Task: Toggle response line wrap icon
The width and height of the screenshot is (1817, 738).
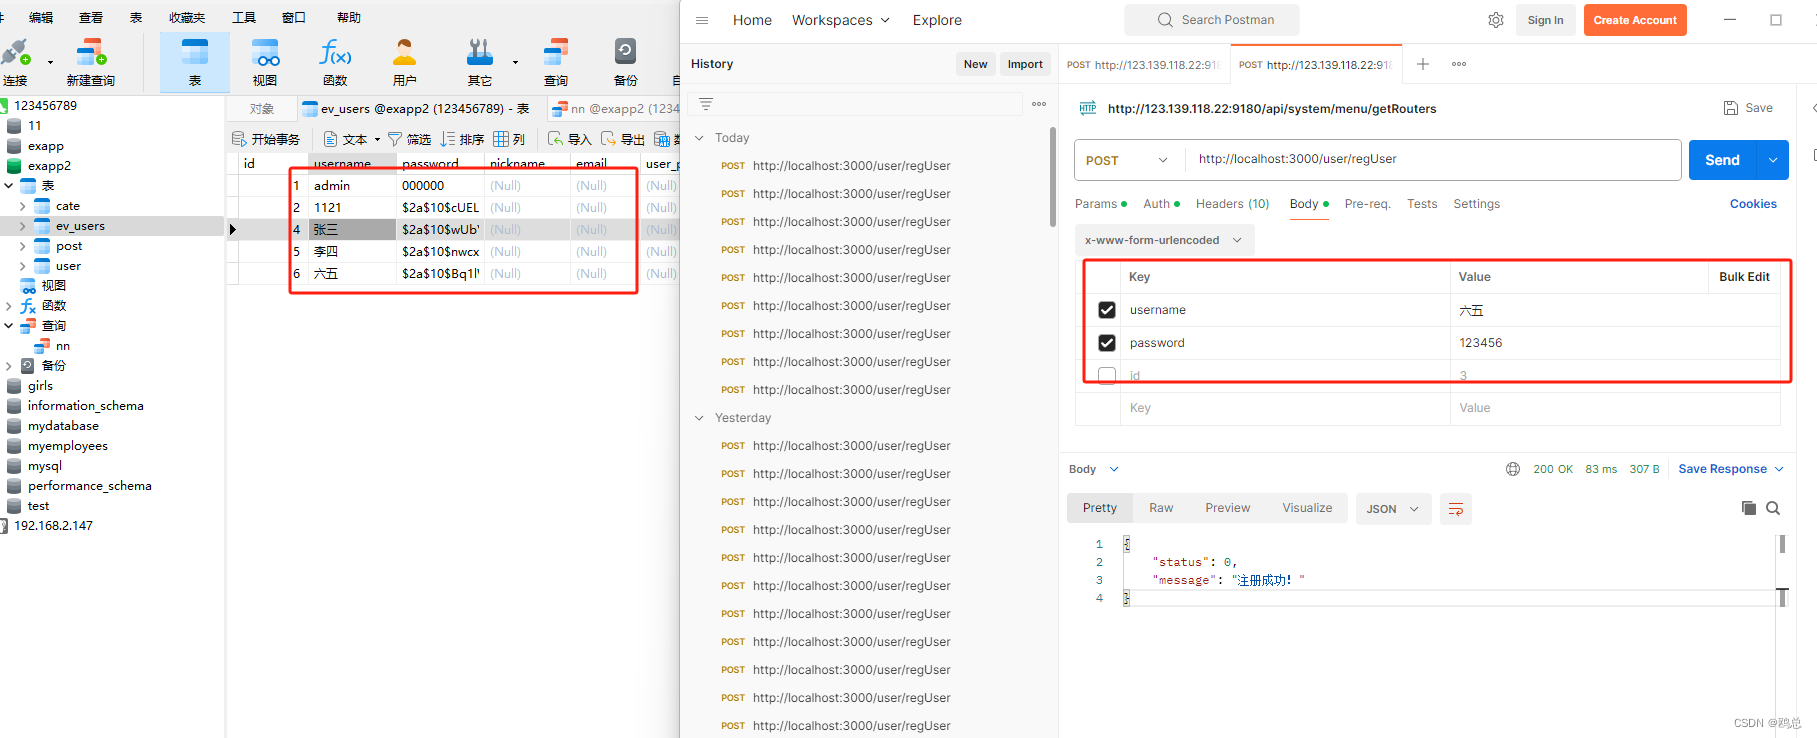Action: point(1456,509)
